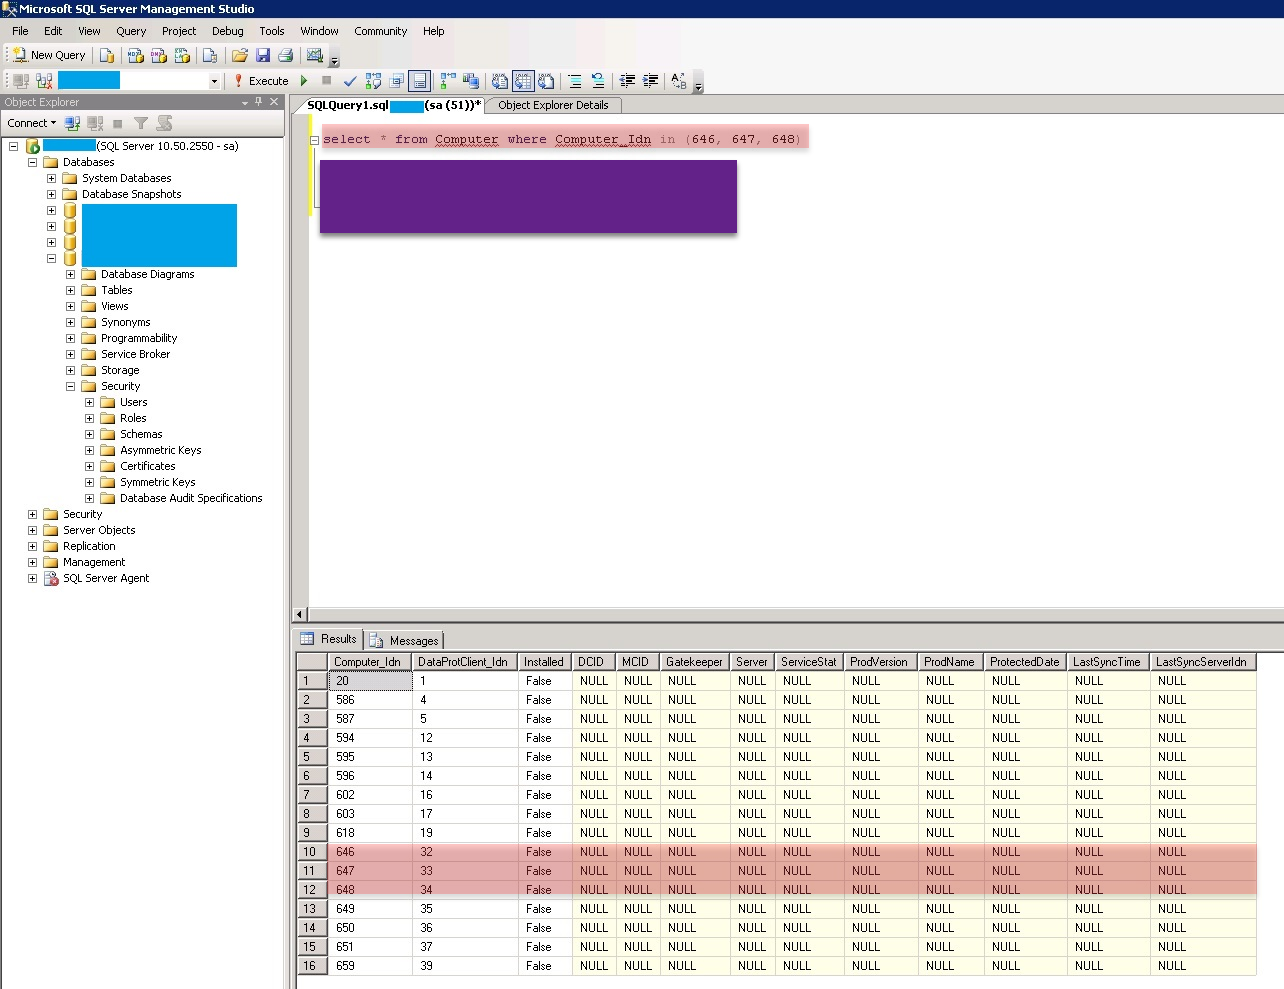Parse the query using the checkmark icon

coord(350,81)
